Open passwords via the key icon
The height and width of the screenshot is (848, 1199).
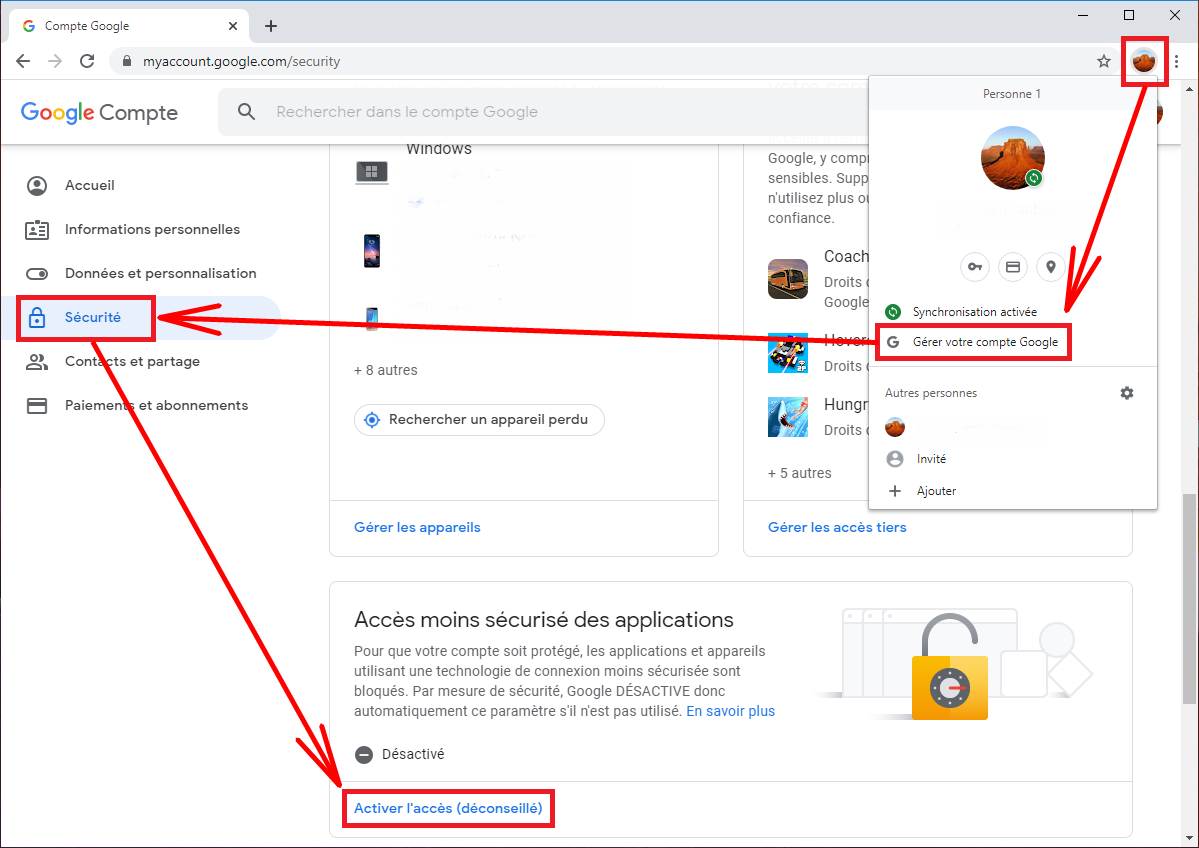point(975,267)
